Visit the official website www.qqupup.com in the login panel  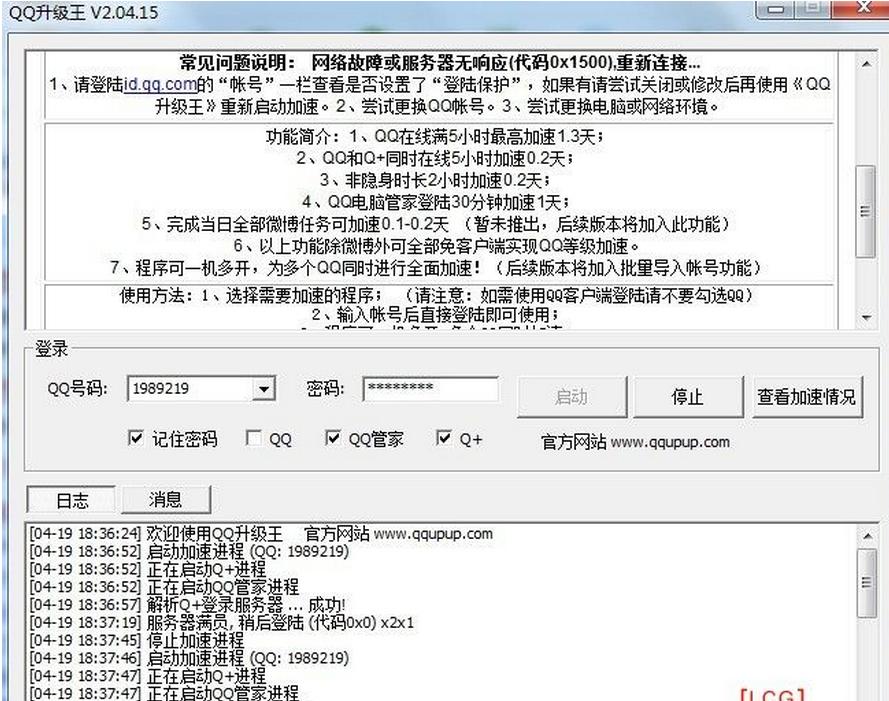(670, 442)
